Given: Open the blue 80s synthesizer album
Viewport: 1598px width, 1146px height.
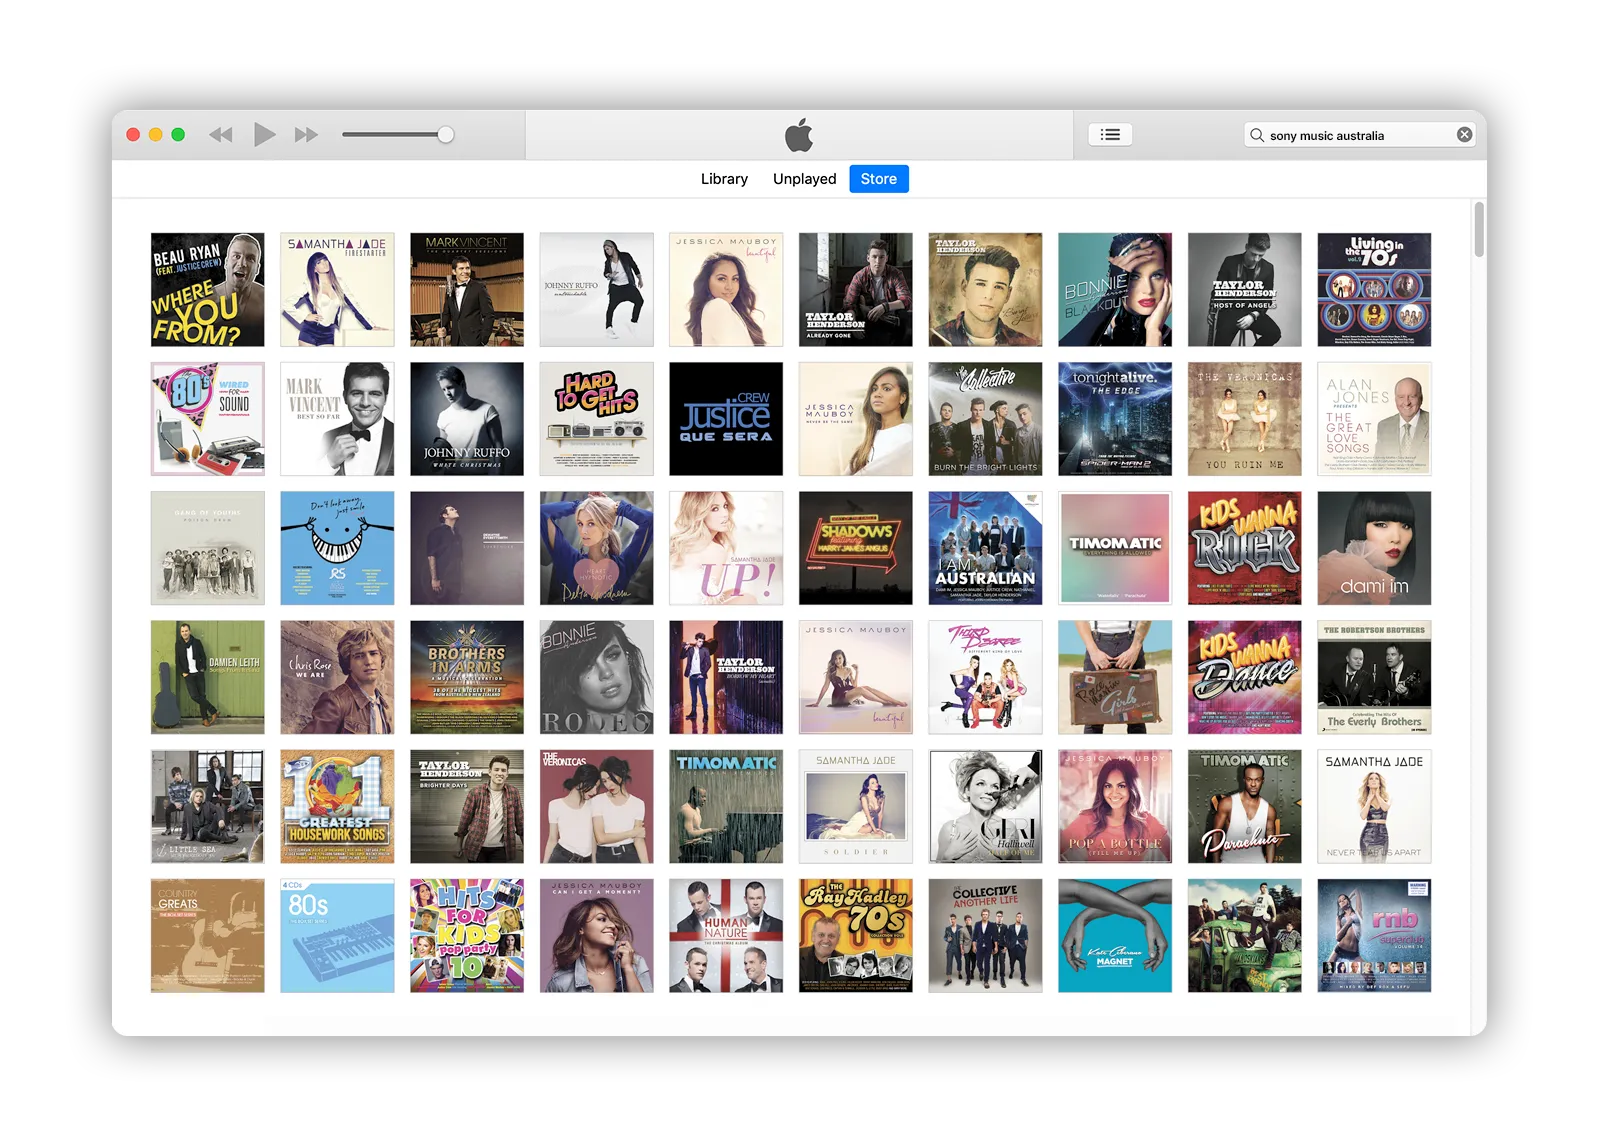Looking at the screenshot, I should [x=337, y=936].
